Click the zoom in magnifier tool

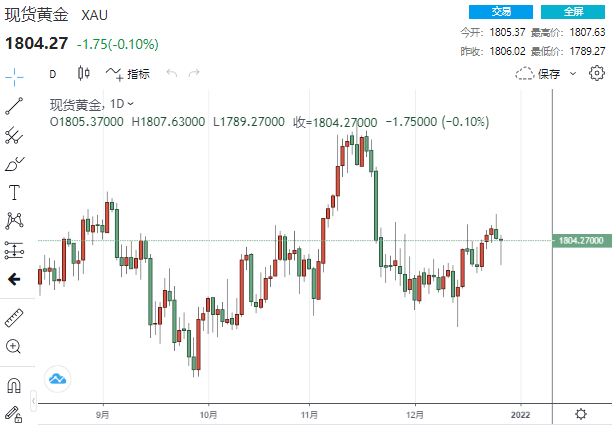click(x=14, y=346)
